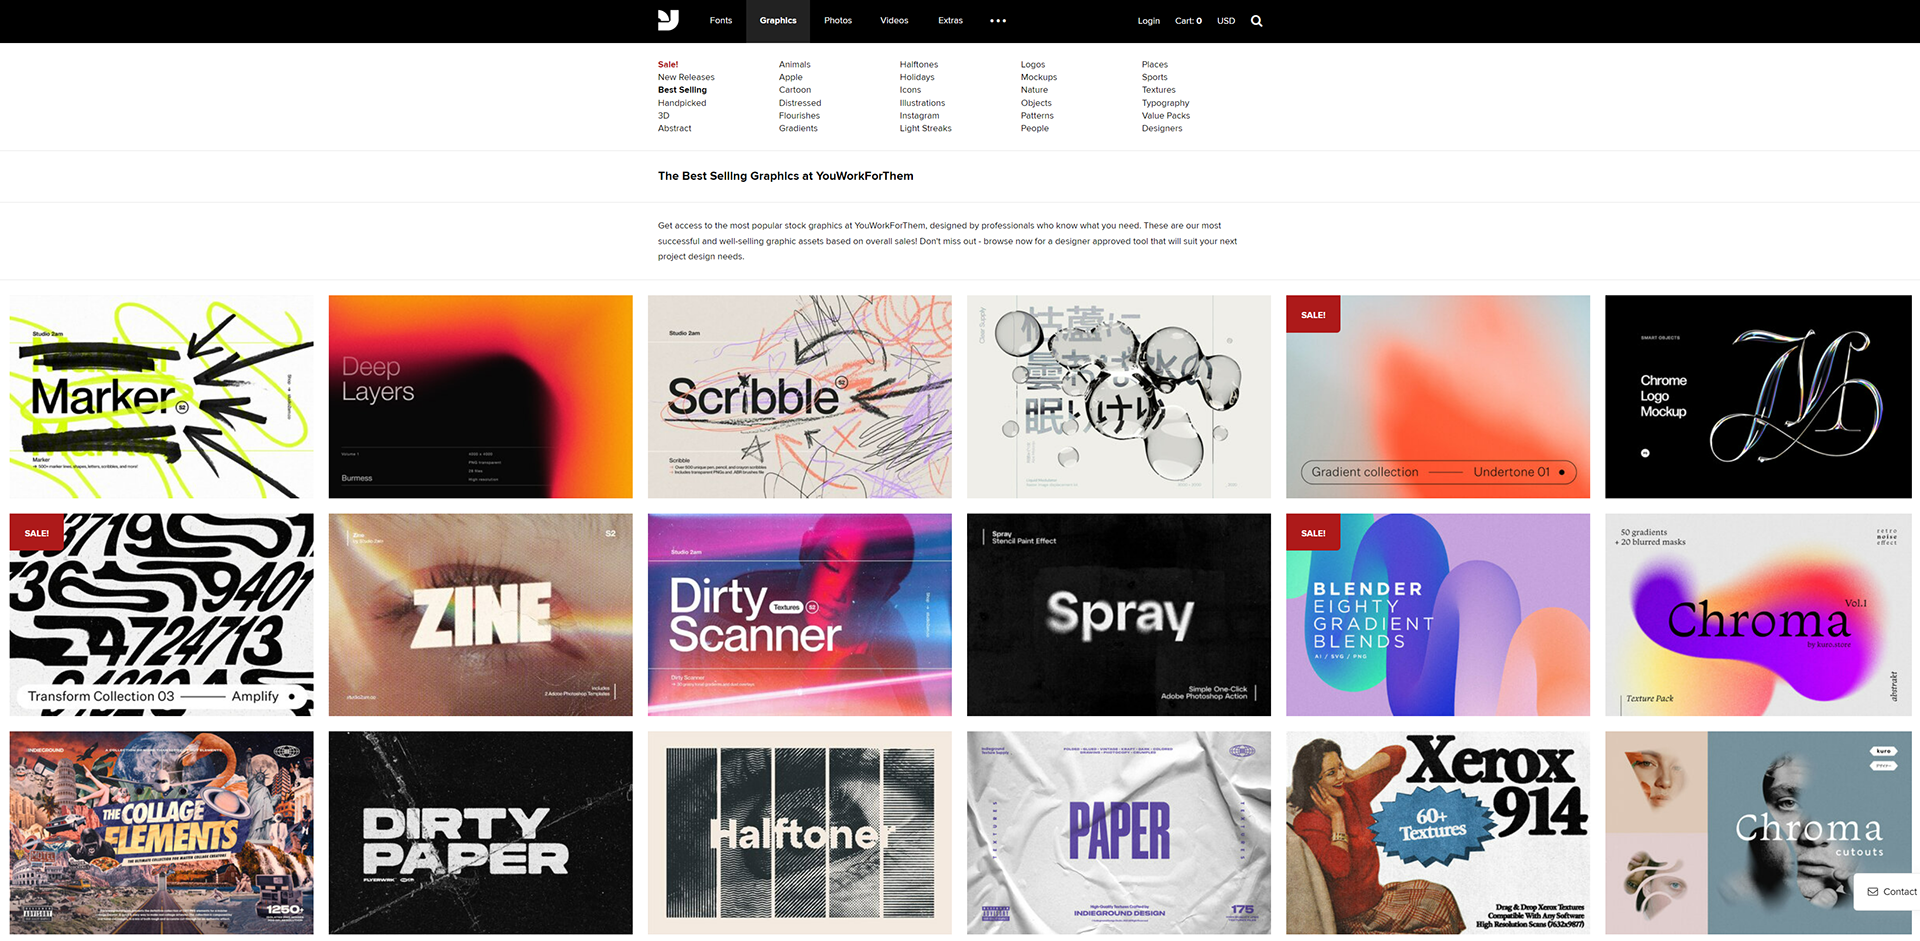Screen dimensions: 1920x941
Task: Browse the 3D category
Action: [663, 116]
